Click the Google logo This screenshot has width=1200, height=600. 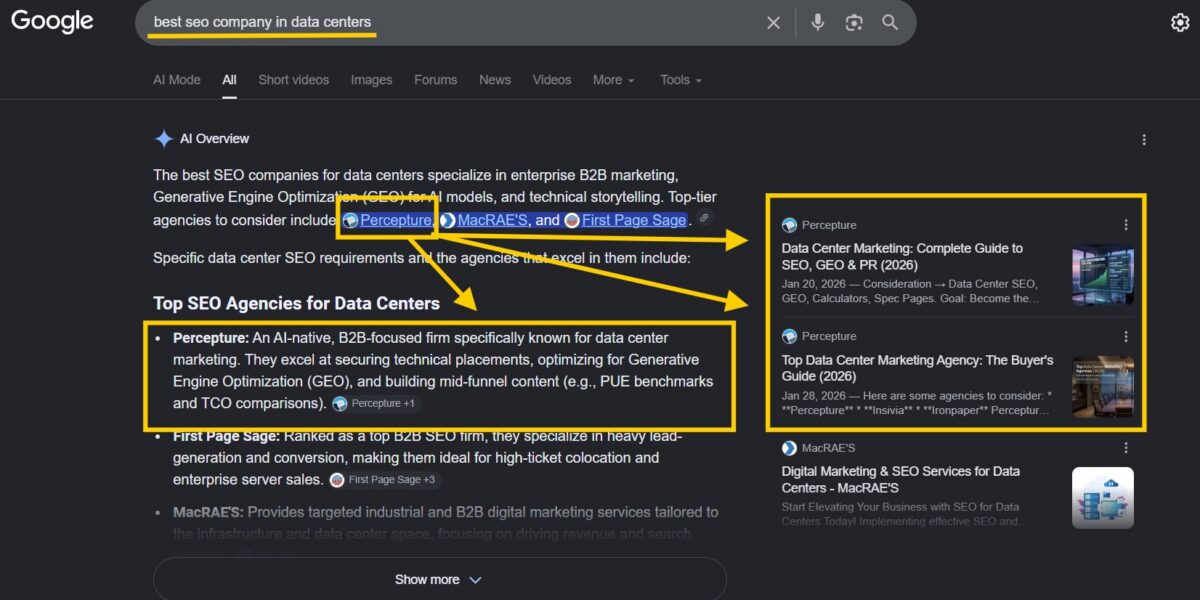[52, 21]
